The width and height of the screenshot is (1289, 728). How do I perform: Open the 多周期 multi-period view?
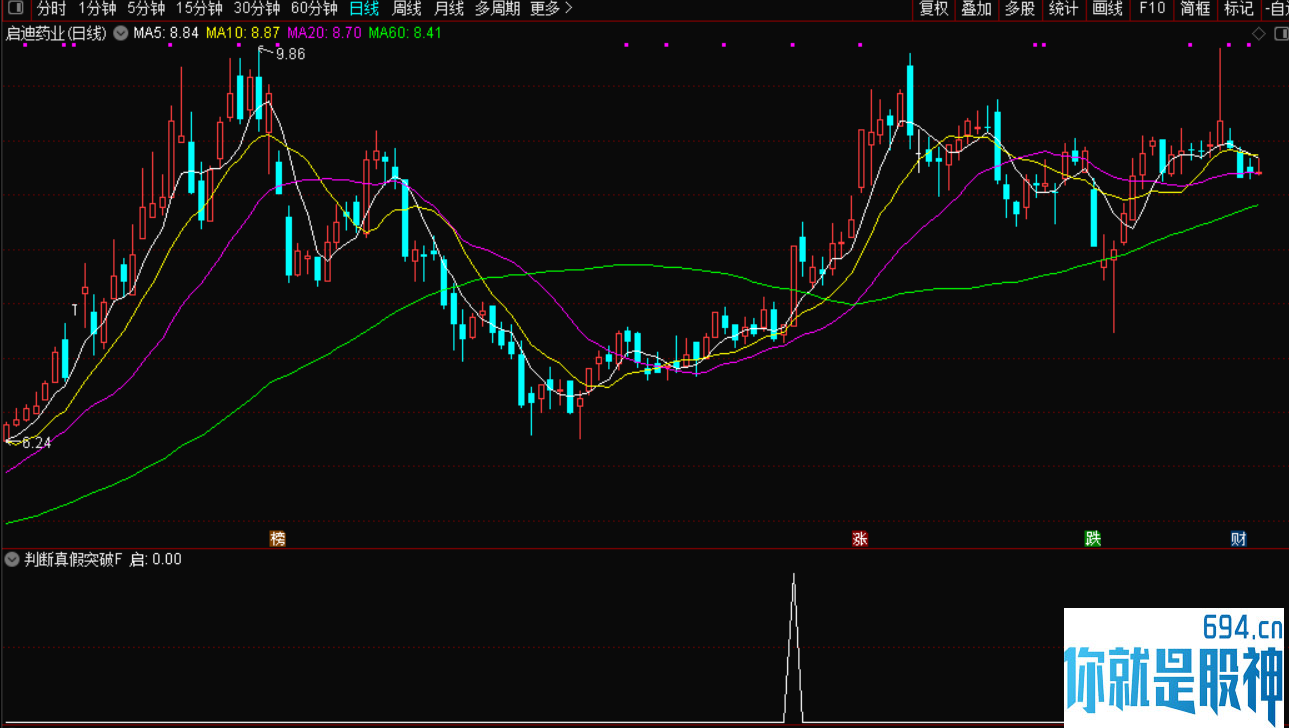pyautogui.click(x=497, y=9)
